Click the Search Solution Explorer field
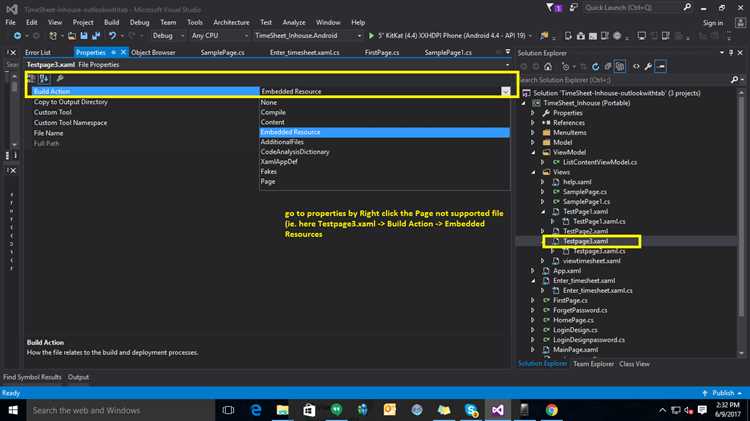The width and height of the screenshot is (750, 421). 624,80
